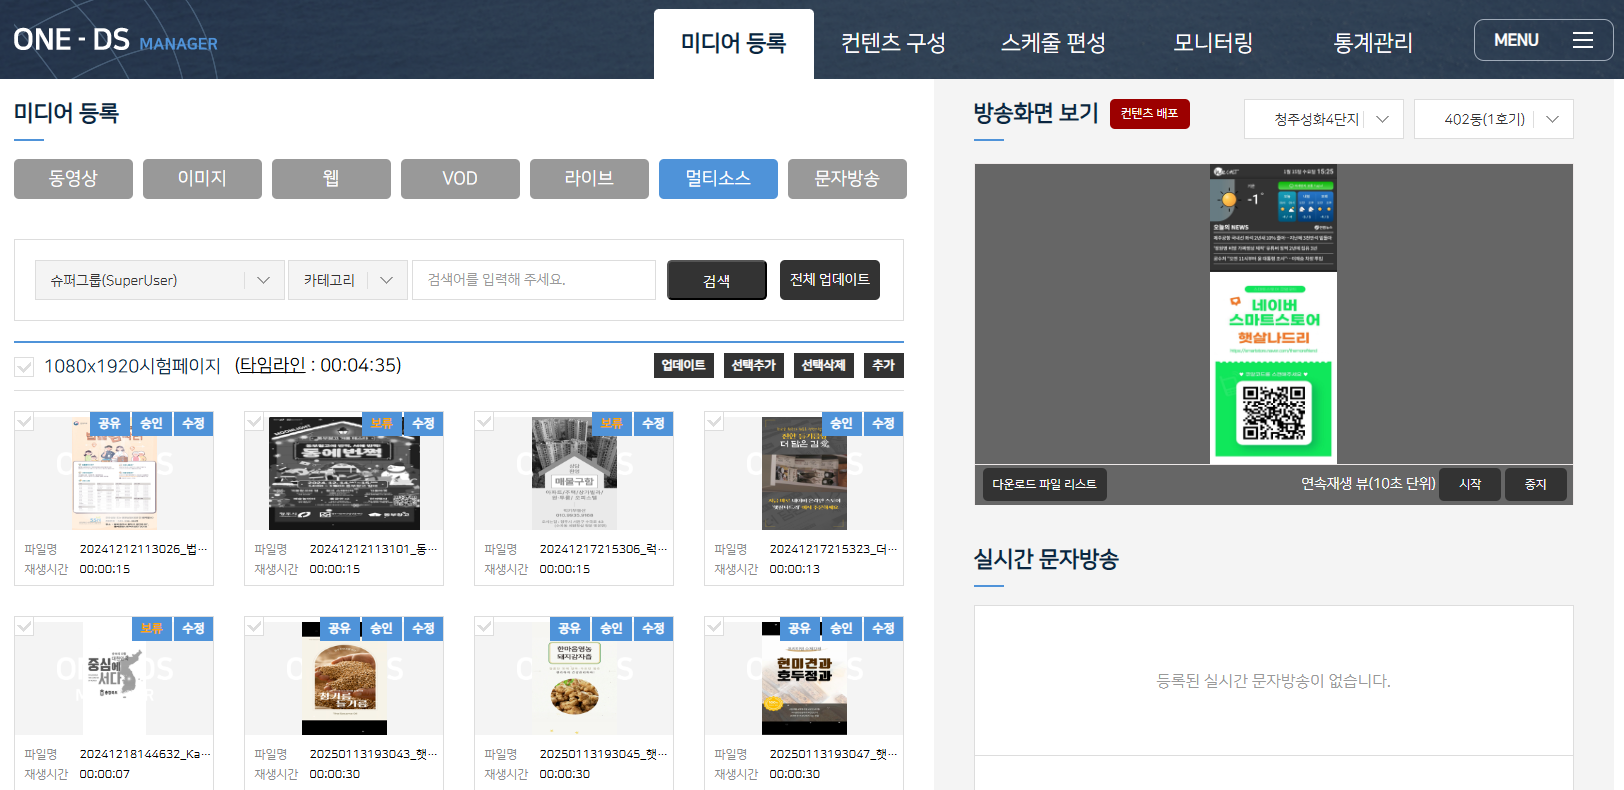Open the 청주성화4단지 site dropdown

click(x=1324, y=119)
